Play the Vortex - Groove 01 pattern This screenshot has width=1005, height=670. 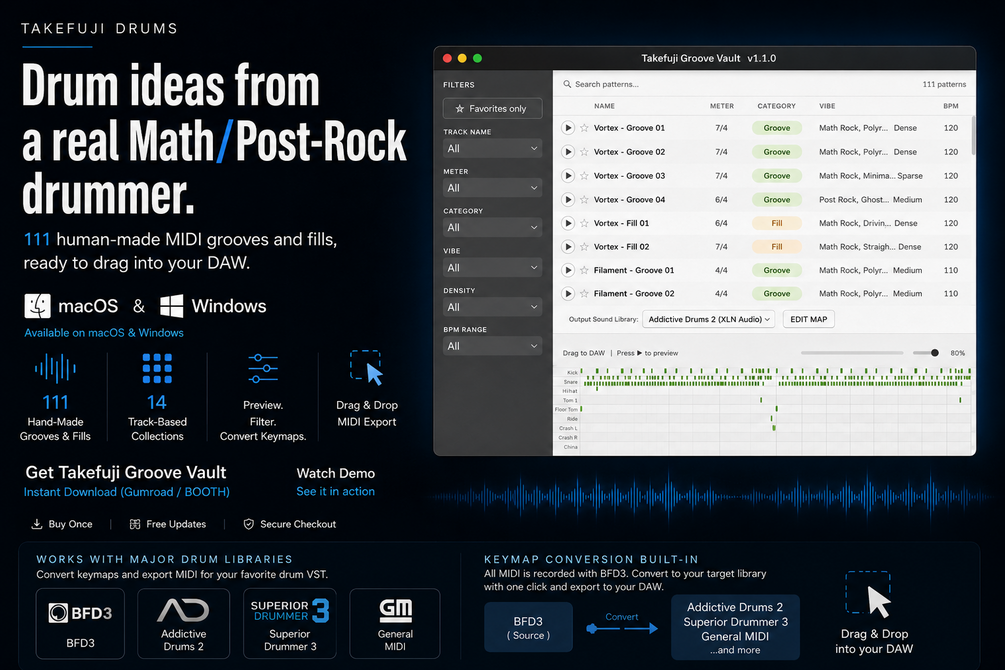pos(567,128)
